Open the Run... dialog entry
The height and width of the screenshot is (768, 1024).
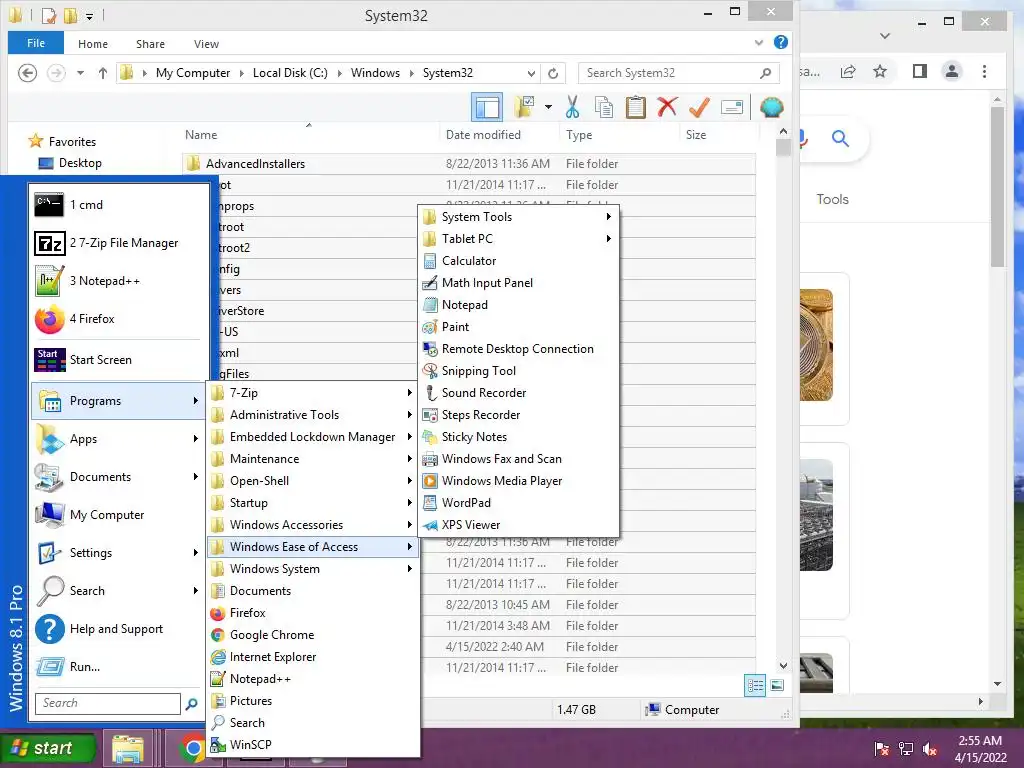pyautogui.click(x=119, y=667)
